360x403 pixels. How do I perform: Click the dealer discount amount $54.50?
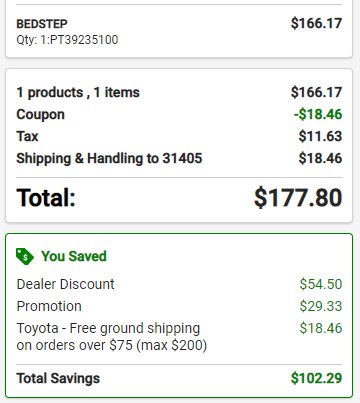(321, 284)
